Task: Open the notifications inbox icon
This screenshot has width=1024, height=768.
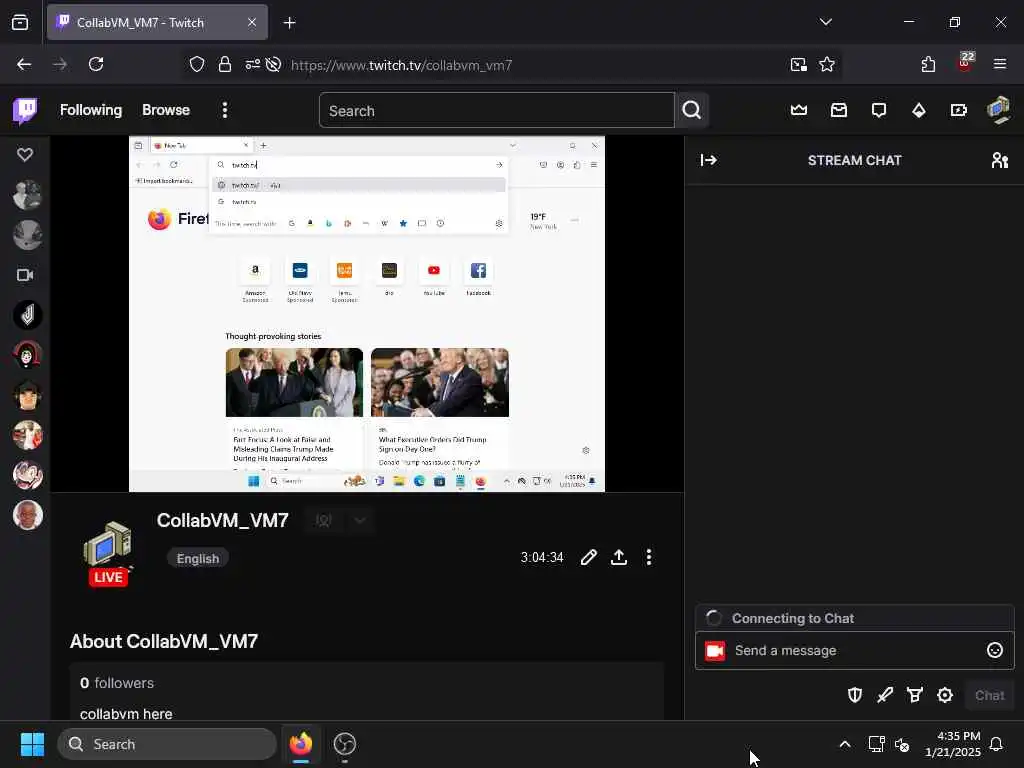Action: pyautogui.click(x=839, y=110)
